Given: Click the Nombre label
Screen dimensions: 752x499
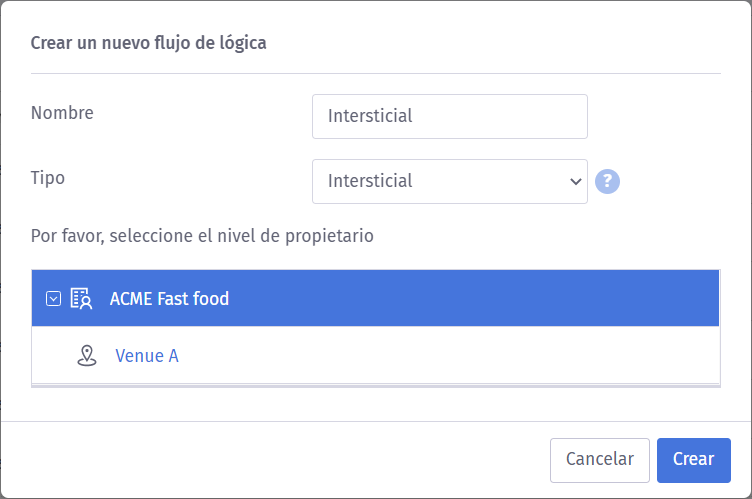Looking at the screenshot, I should pos(62,113).
